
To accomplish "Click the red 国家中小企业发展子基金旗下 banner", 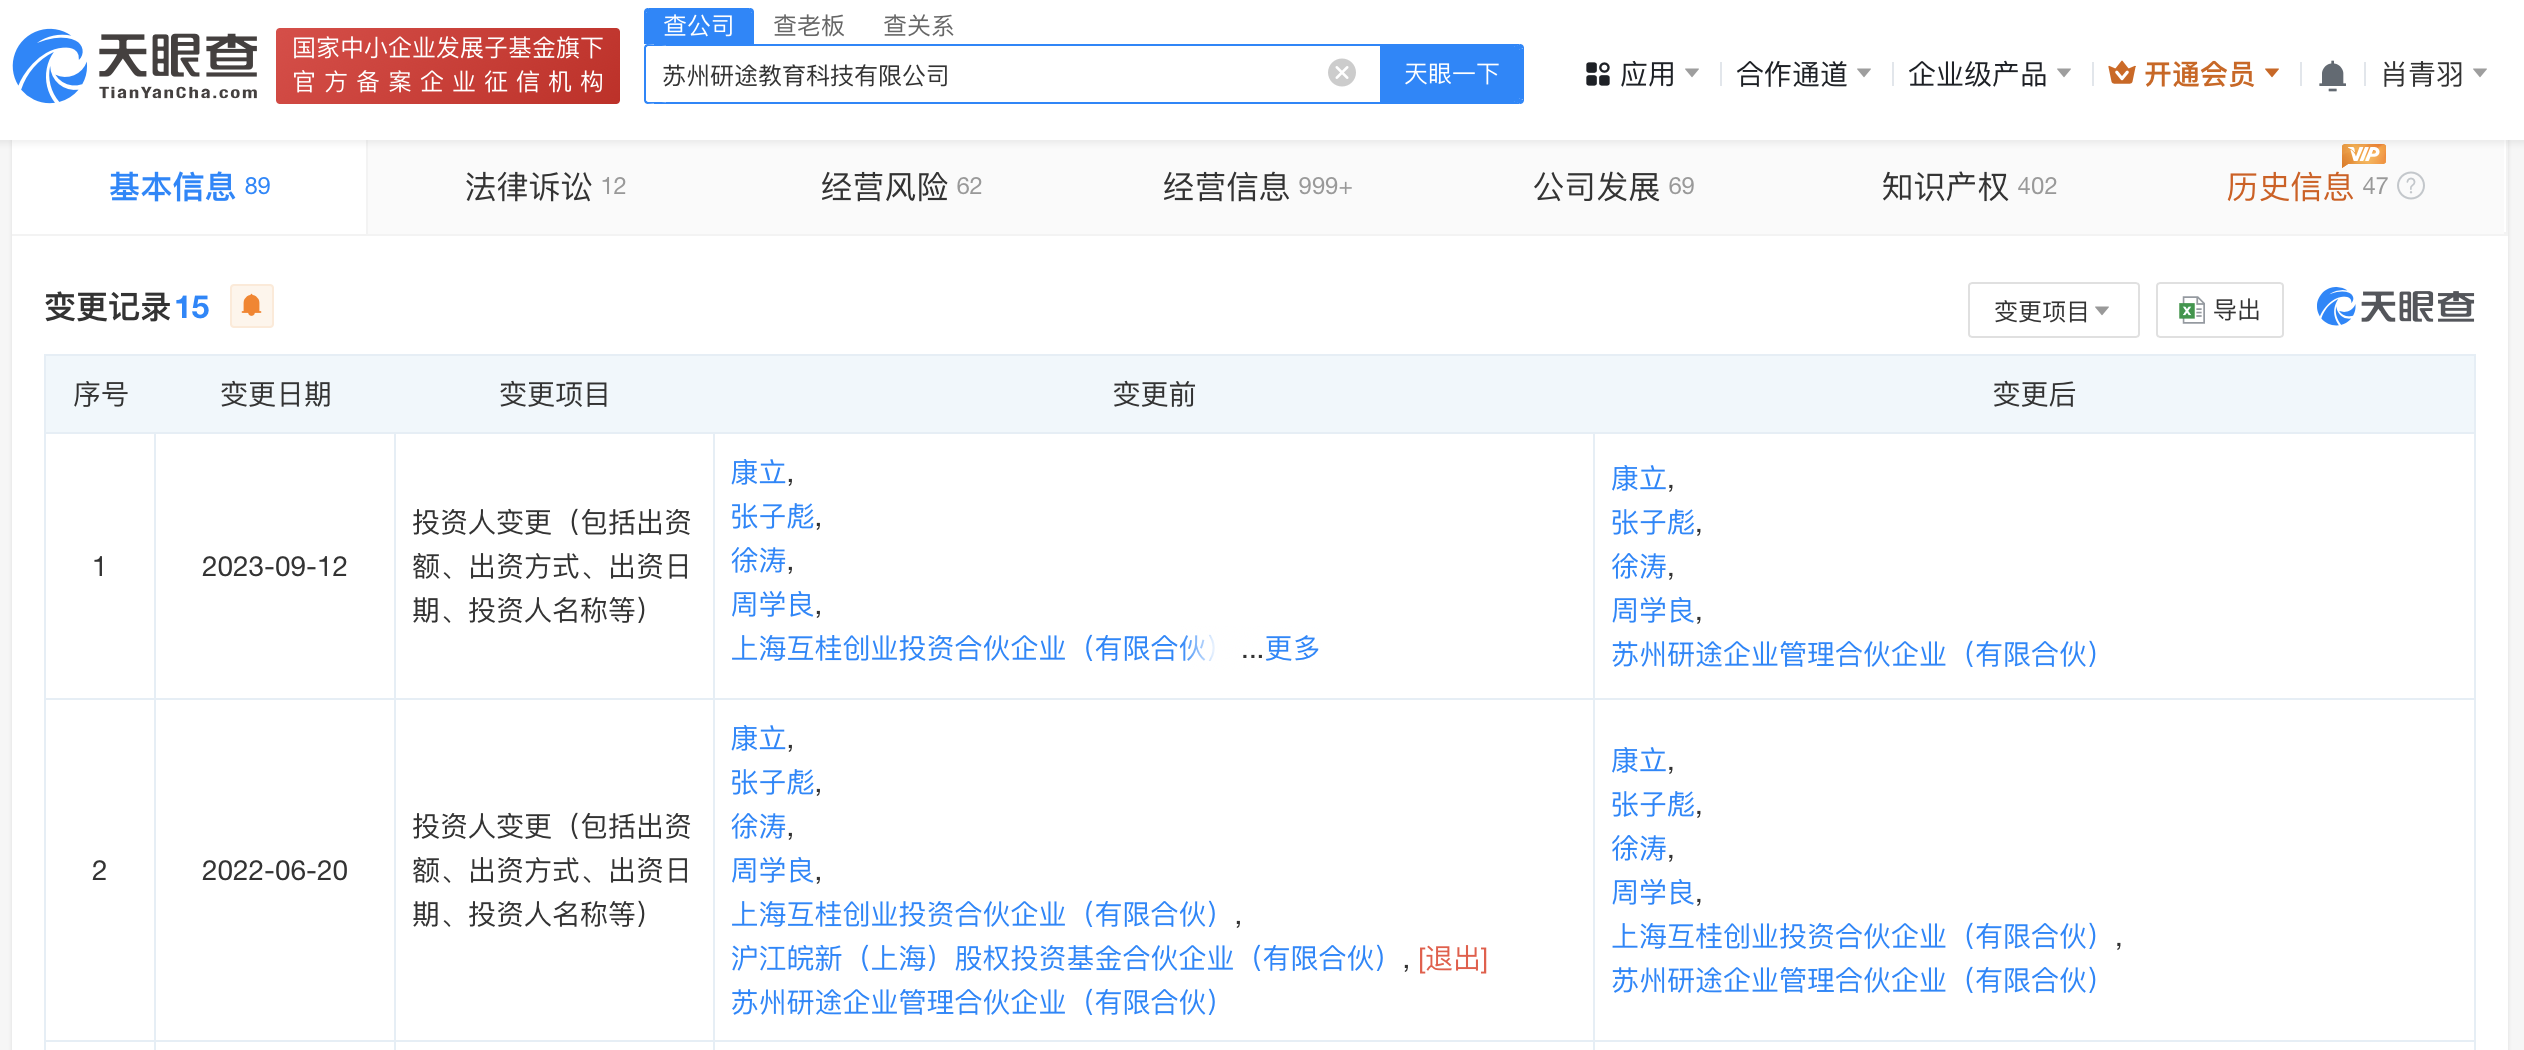I will click(448, 66).
